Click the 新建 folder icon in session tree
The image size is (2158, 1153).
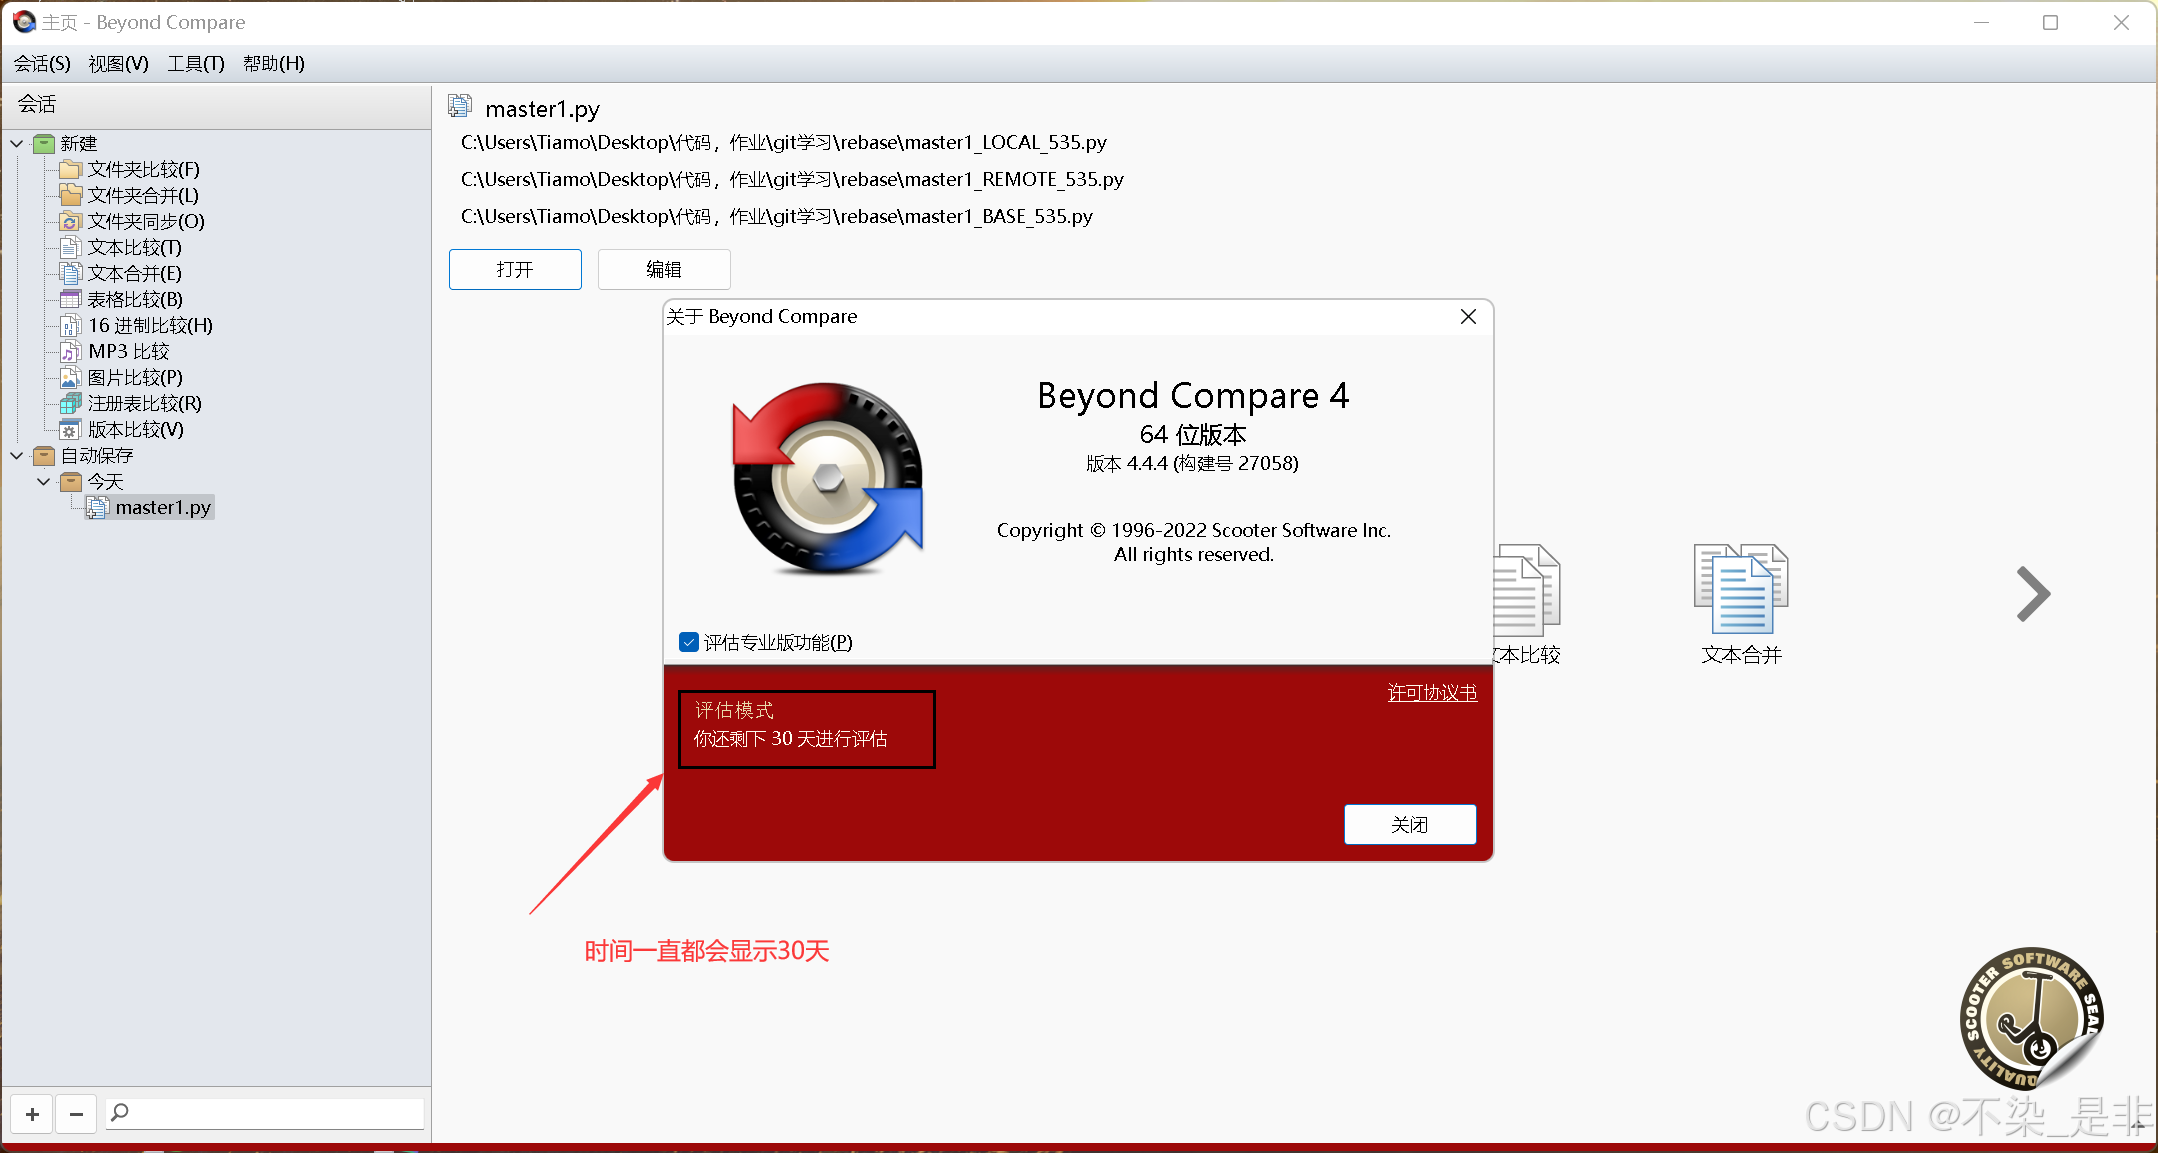pos(44,143)
